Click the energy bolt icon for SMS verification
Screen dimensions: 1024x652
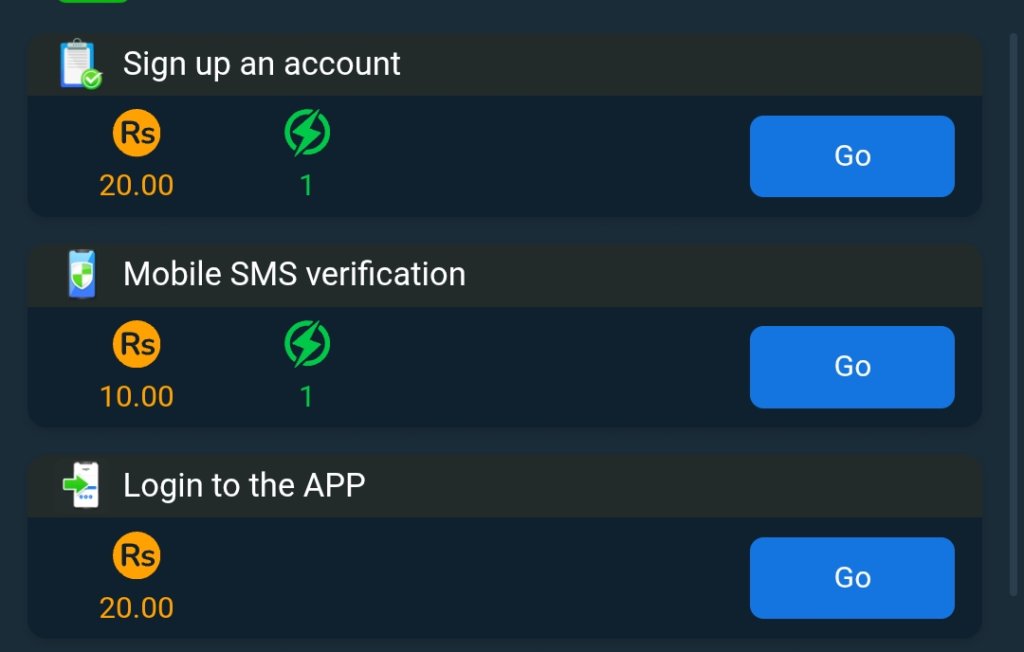(x=306, y=343)
